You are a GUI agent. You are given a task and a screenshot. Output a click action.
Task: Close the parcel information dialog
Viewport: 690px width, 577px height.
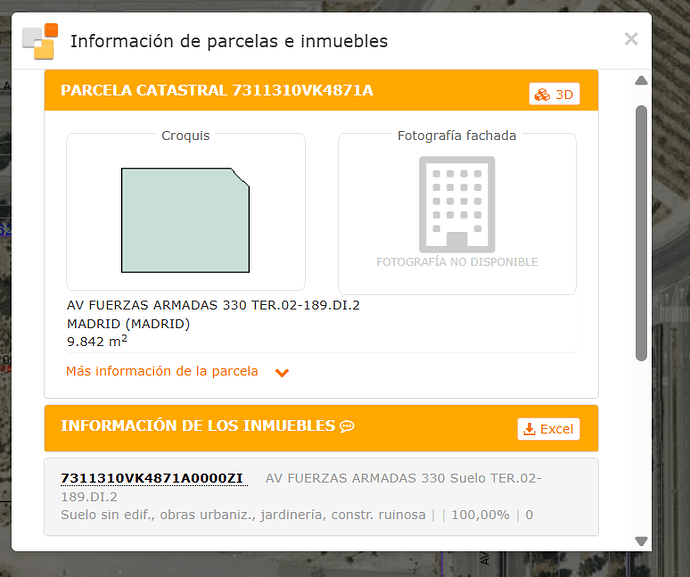630,40
